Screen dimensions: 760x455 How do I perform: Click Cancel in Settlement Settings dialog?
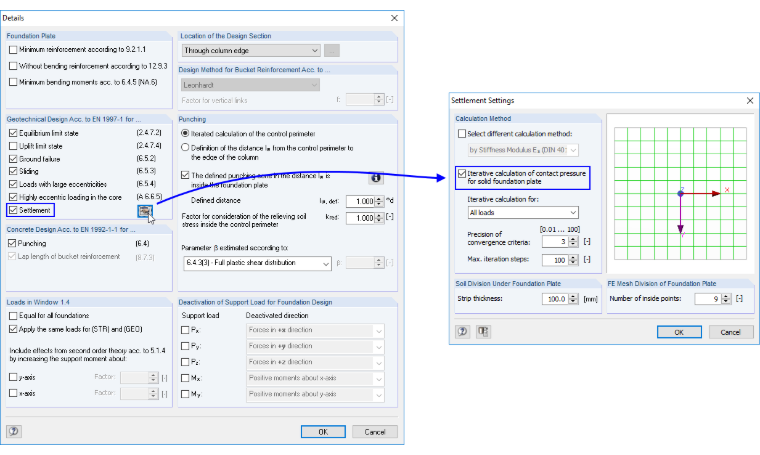731,332
